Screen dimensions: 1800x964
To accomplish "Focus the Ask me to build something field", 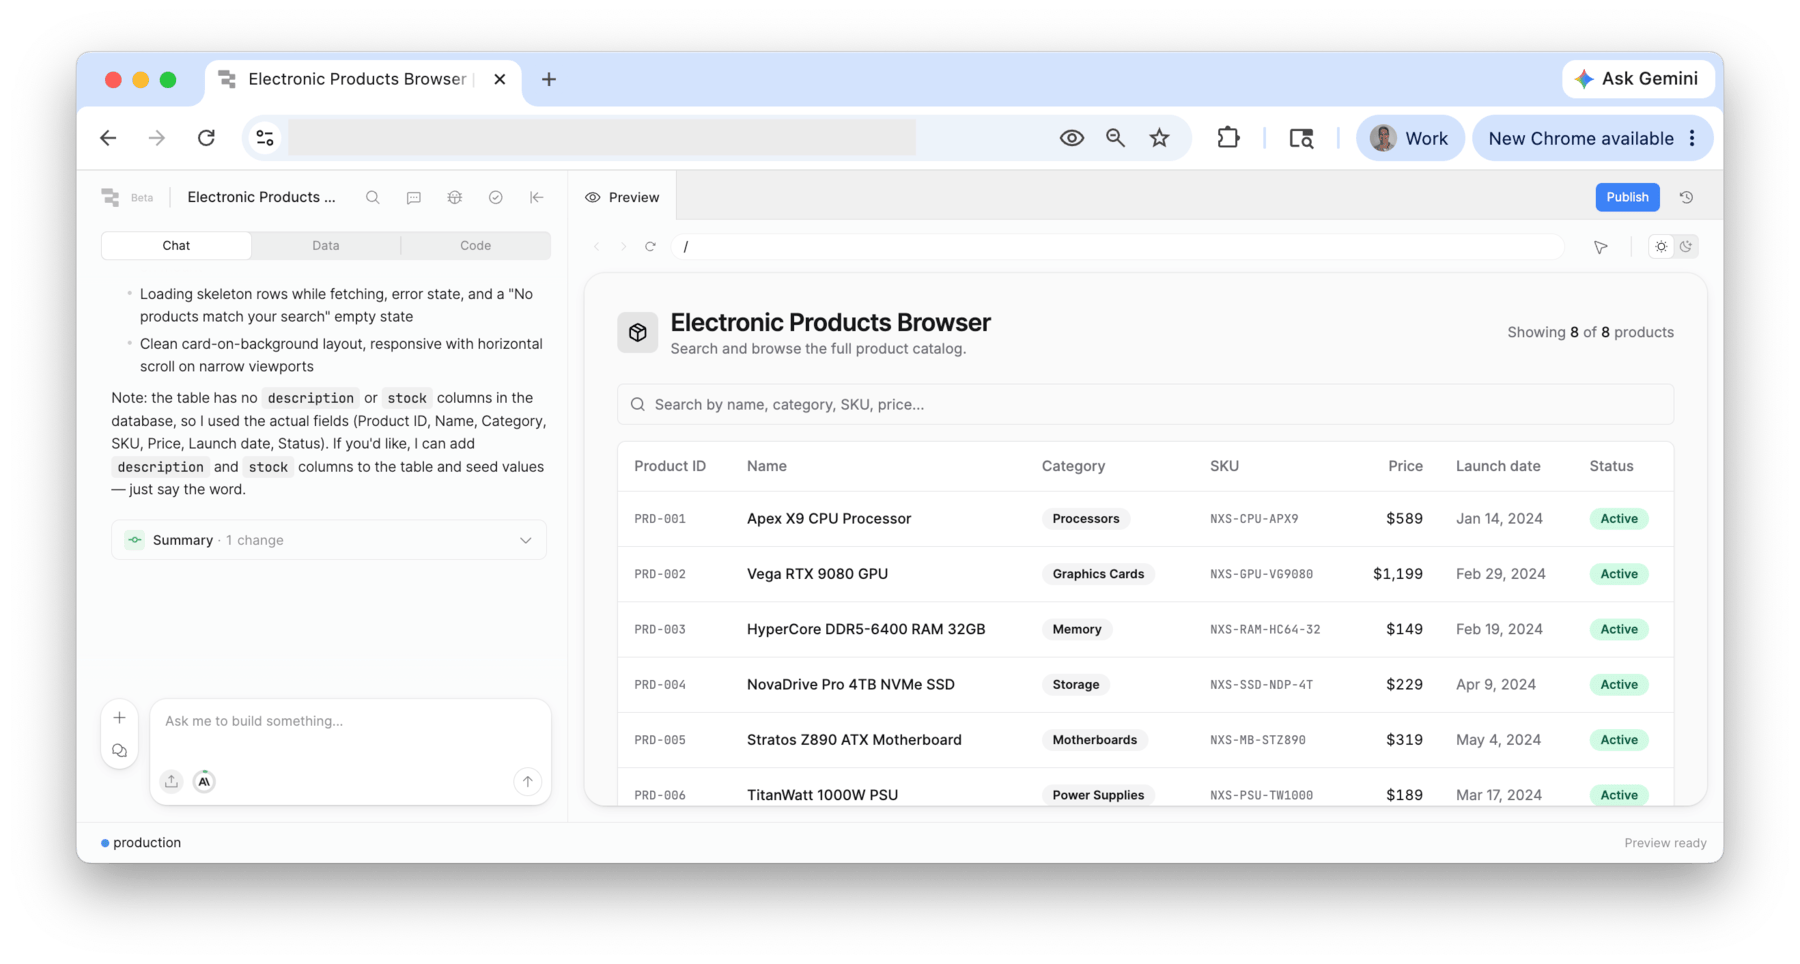I will [350, 721].
